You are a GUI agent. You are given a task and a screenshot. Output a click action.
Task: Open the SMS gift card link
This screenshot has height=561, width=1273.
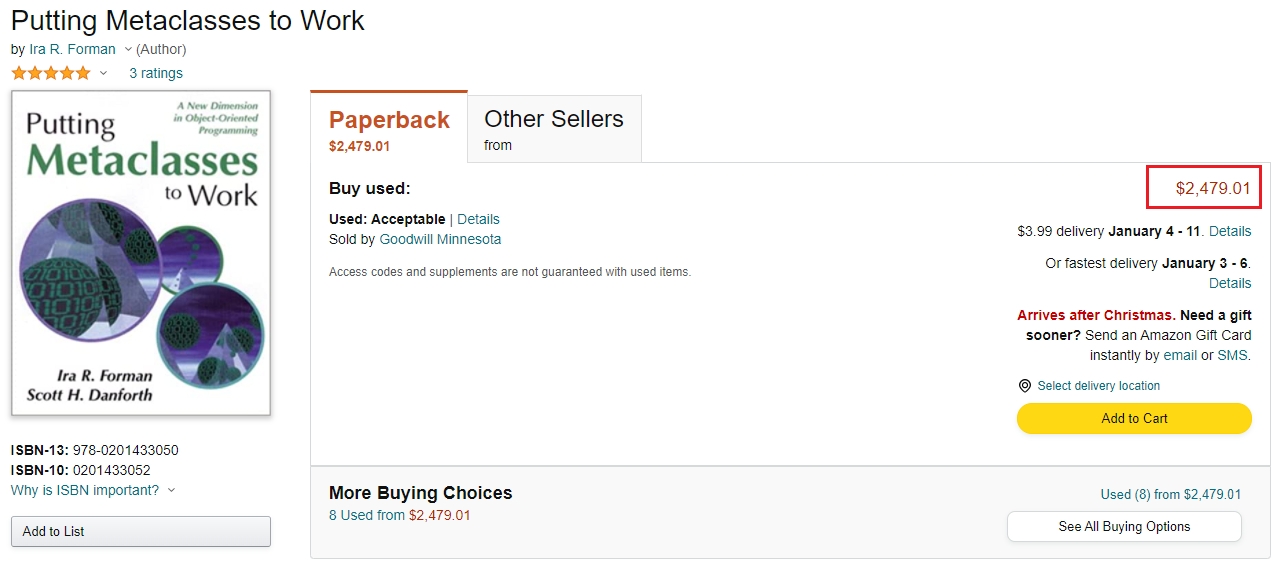coord(1232,355)
